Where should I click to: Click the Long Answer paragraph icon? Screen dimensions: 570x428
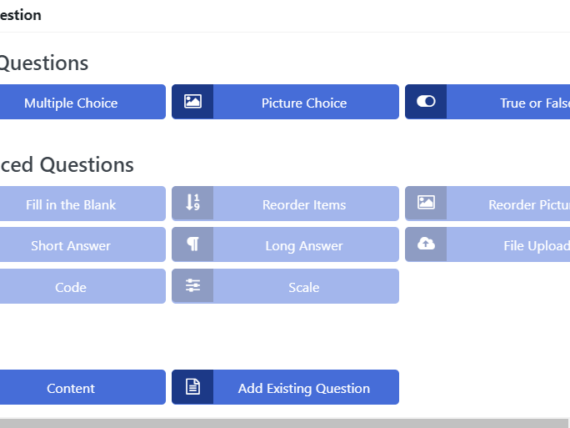[x=193, y=244]
